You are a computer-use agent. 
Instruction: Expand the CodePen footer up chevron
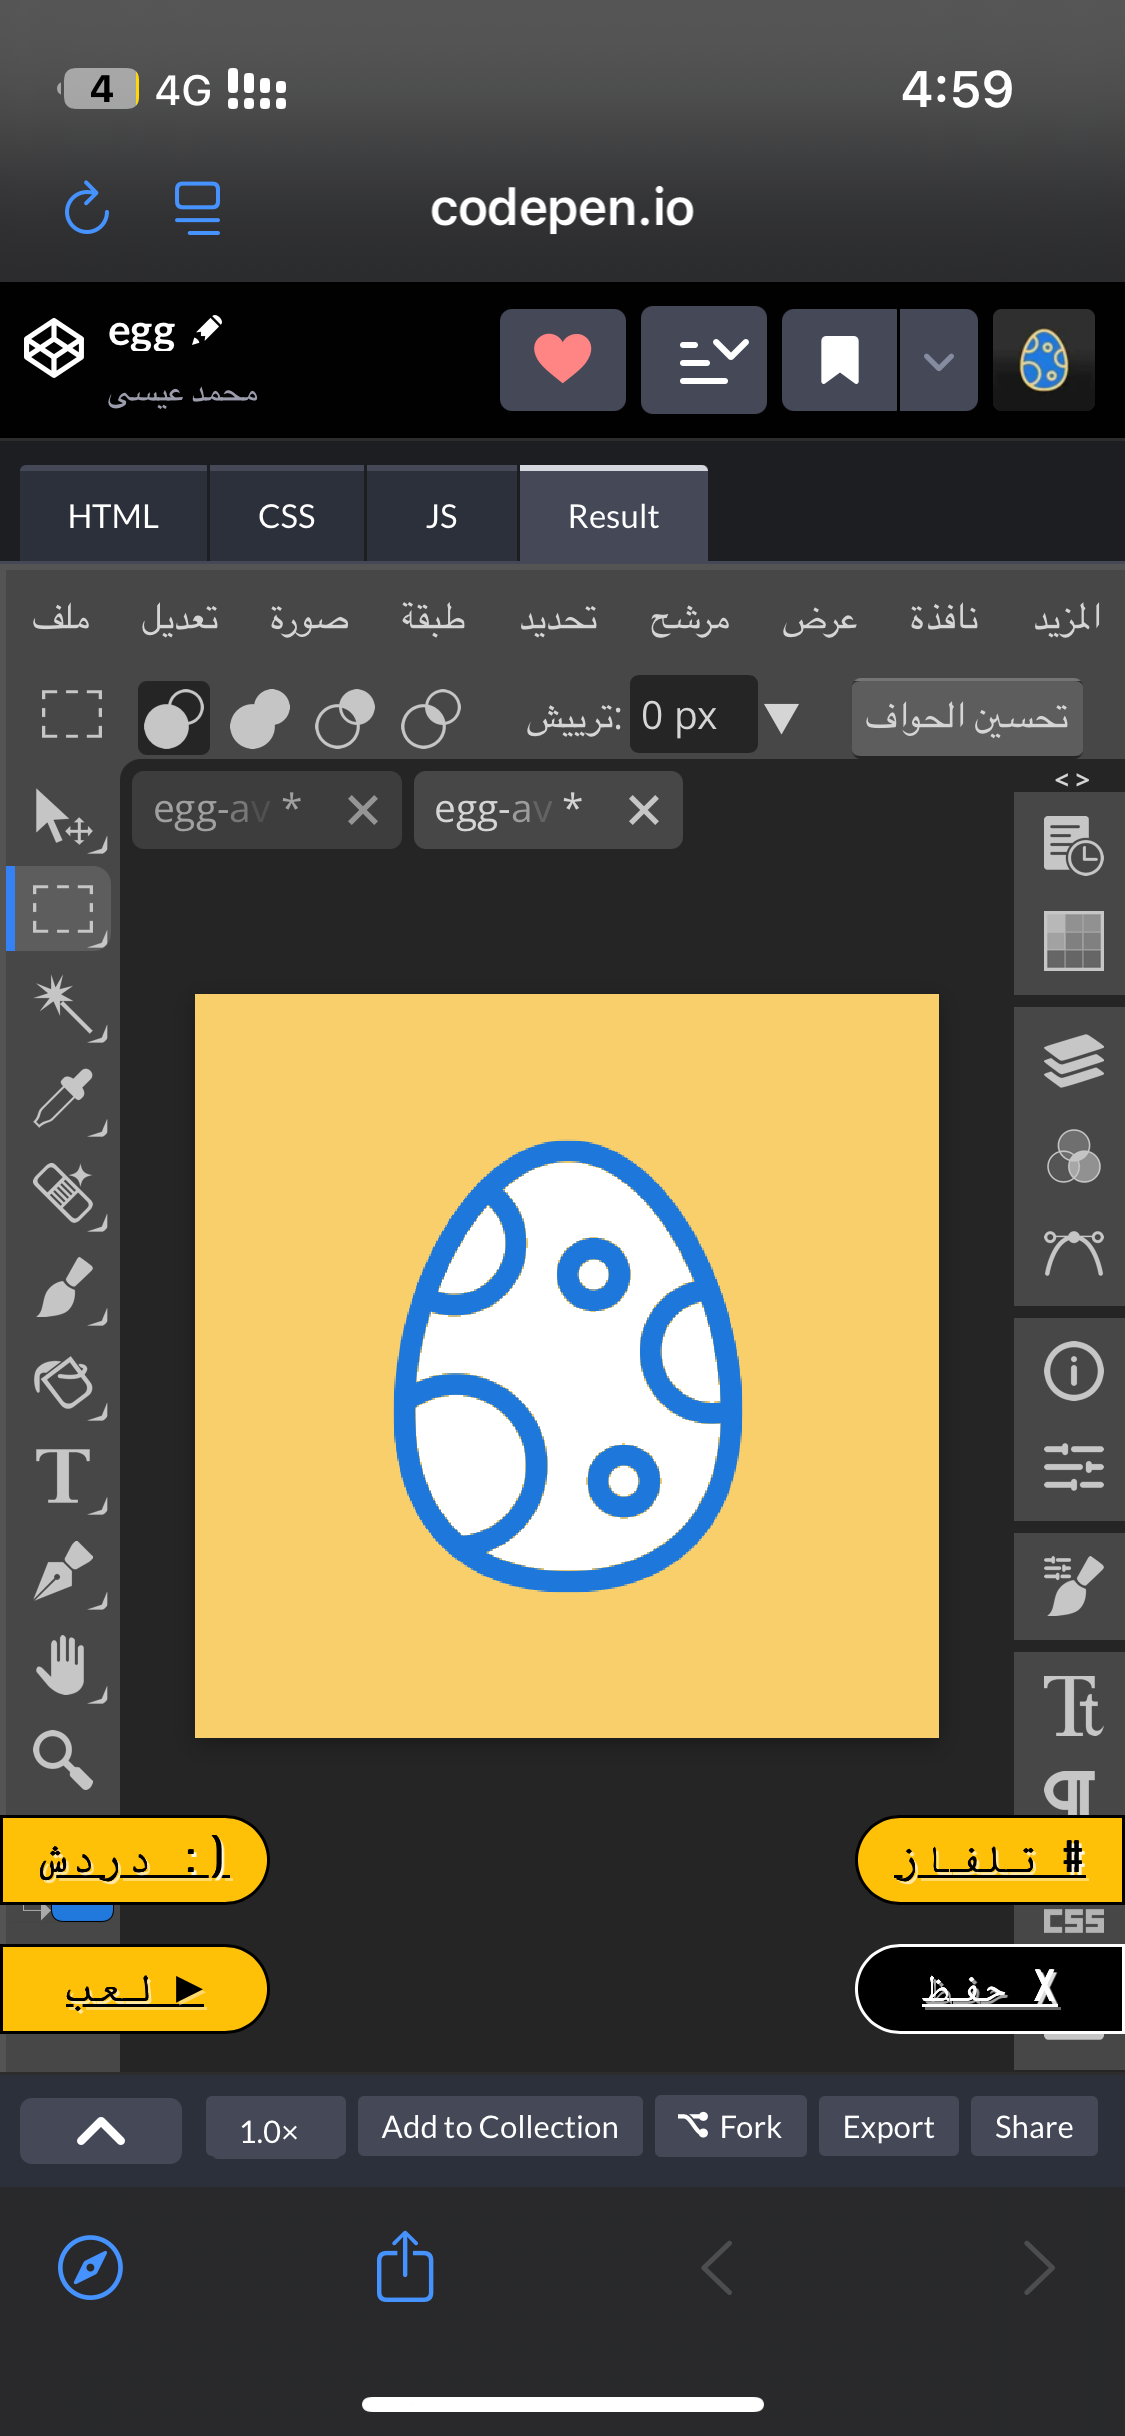click(101, 2130)
